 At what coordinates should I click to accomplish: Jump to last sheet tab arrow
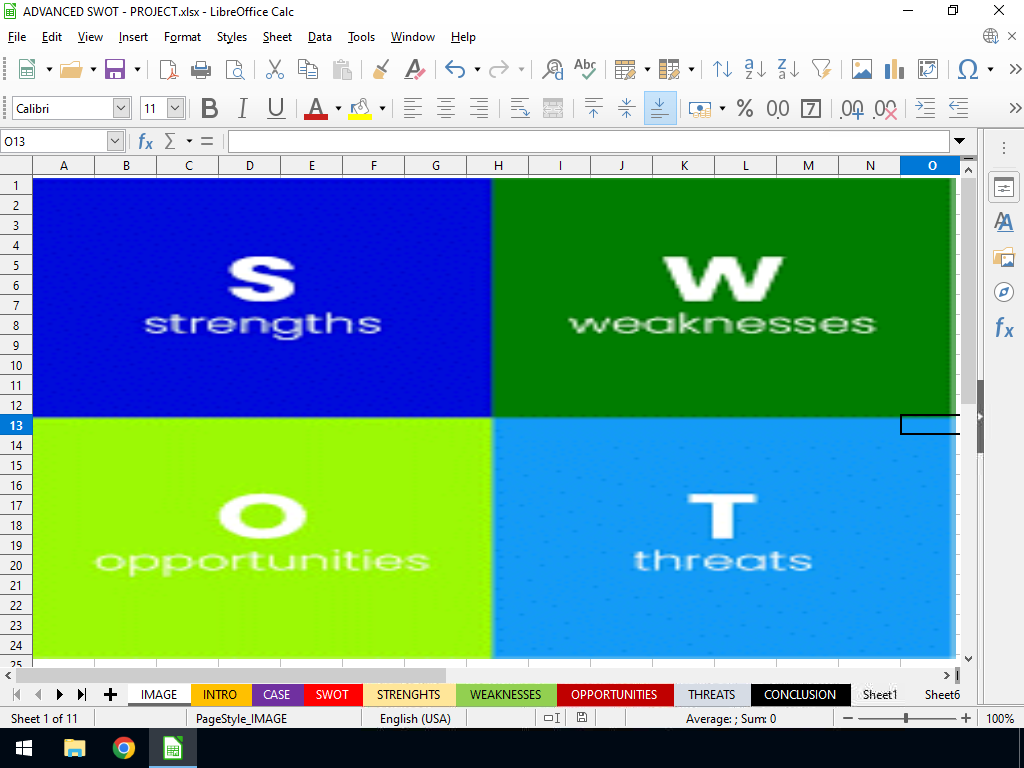(x=82, y=695)
